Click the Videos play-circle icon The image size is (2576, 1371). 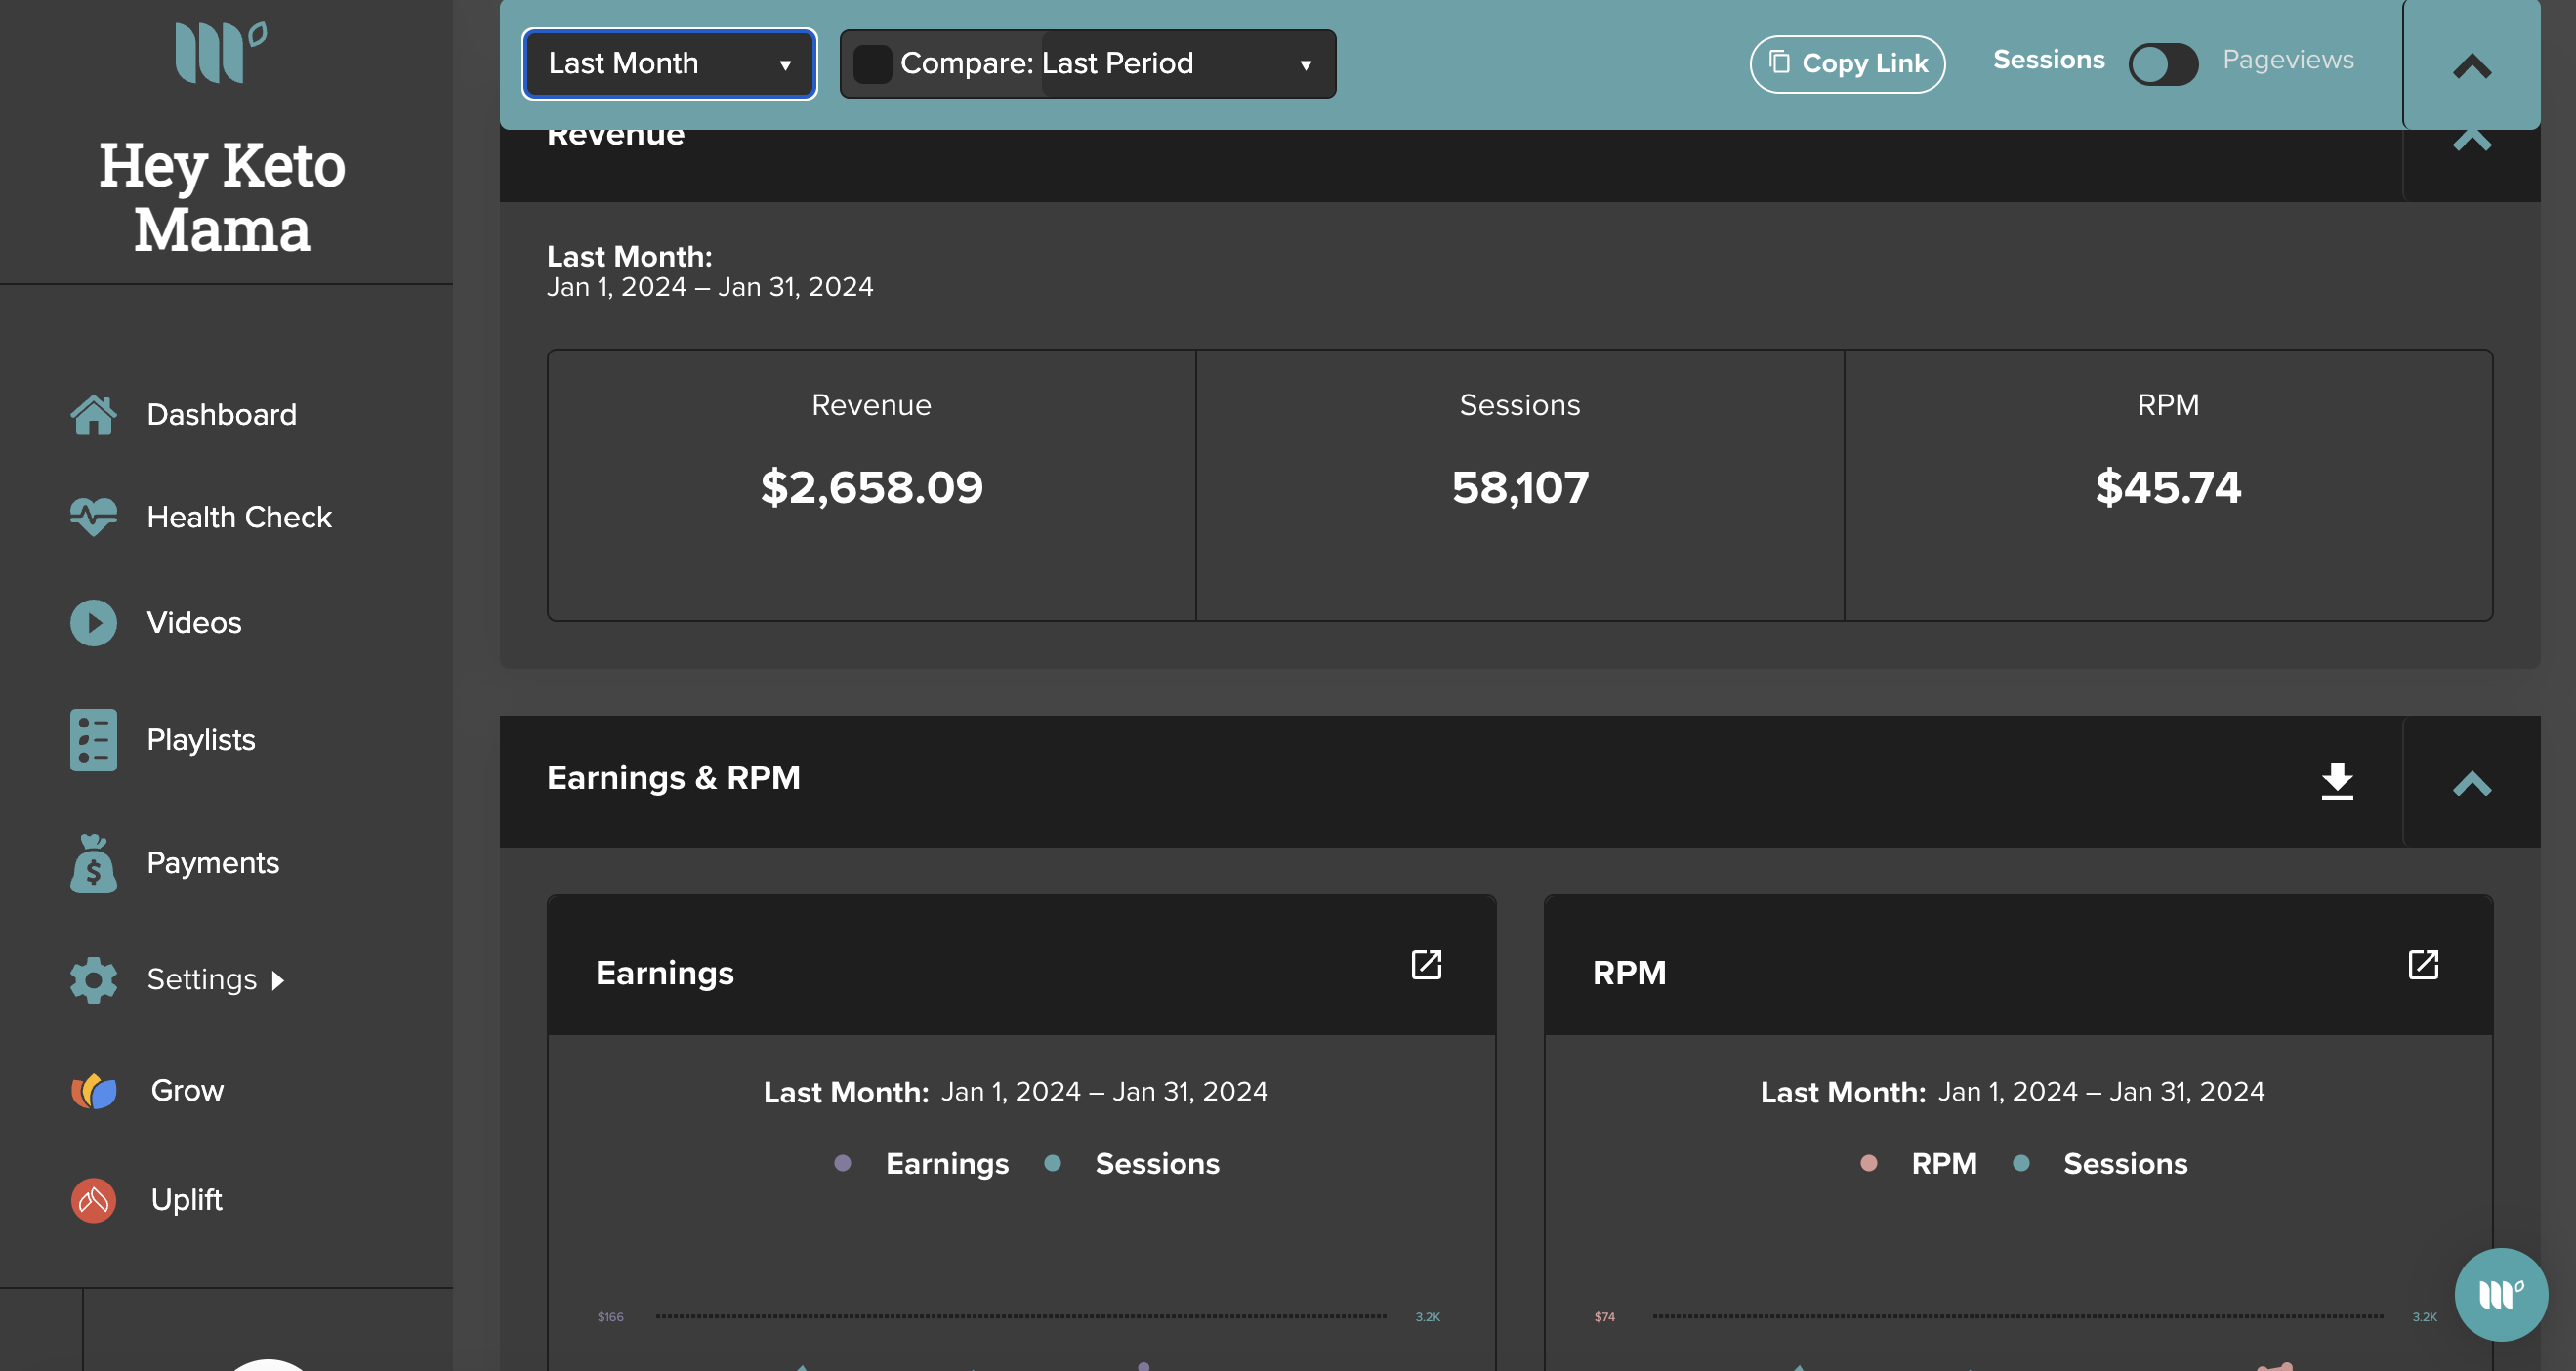click(x=93, y=622)
